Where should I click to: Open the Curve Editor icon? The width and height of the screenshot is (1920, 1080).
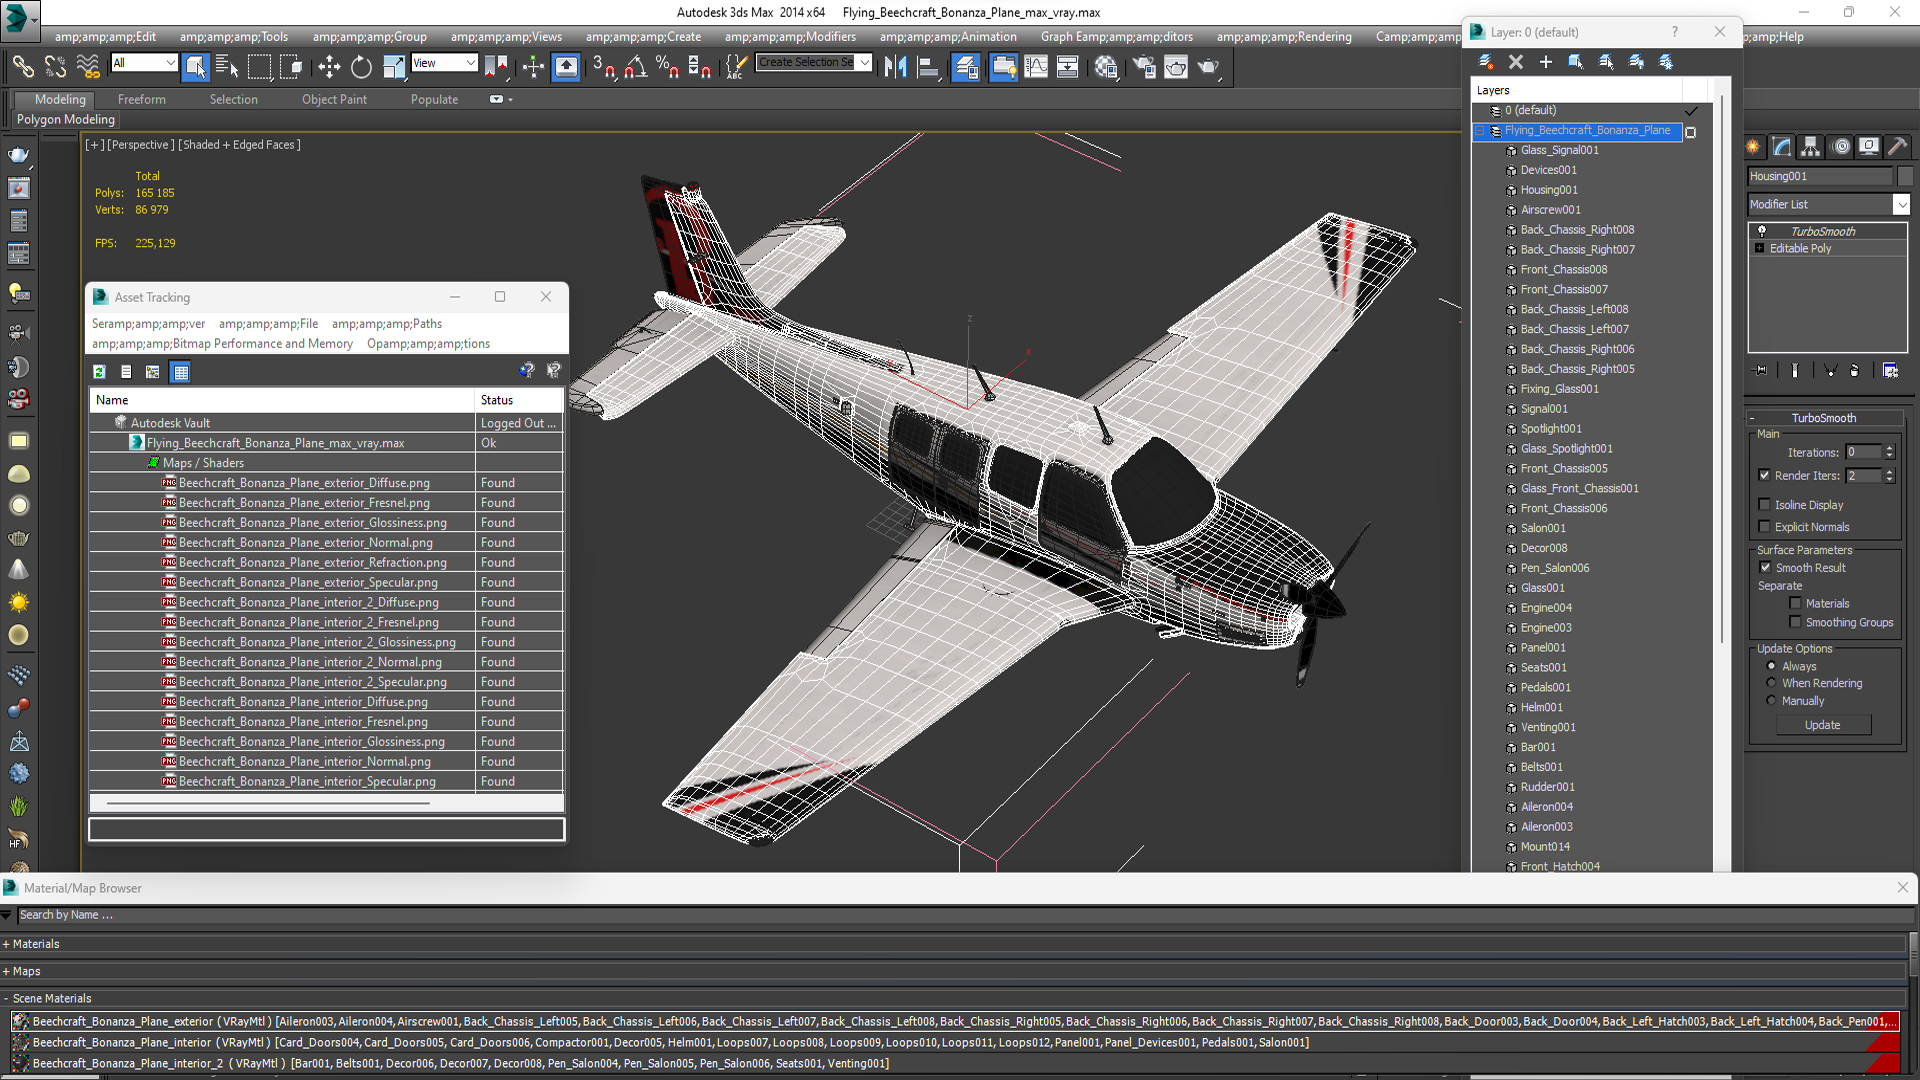(x=1036, y=67)
